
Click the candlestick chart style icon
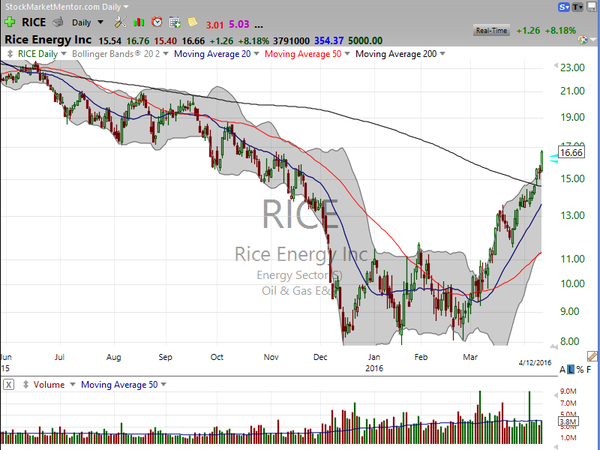(138, 23)
